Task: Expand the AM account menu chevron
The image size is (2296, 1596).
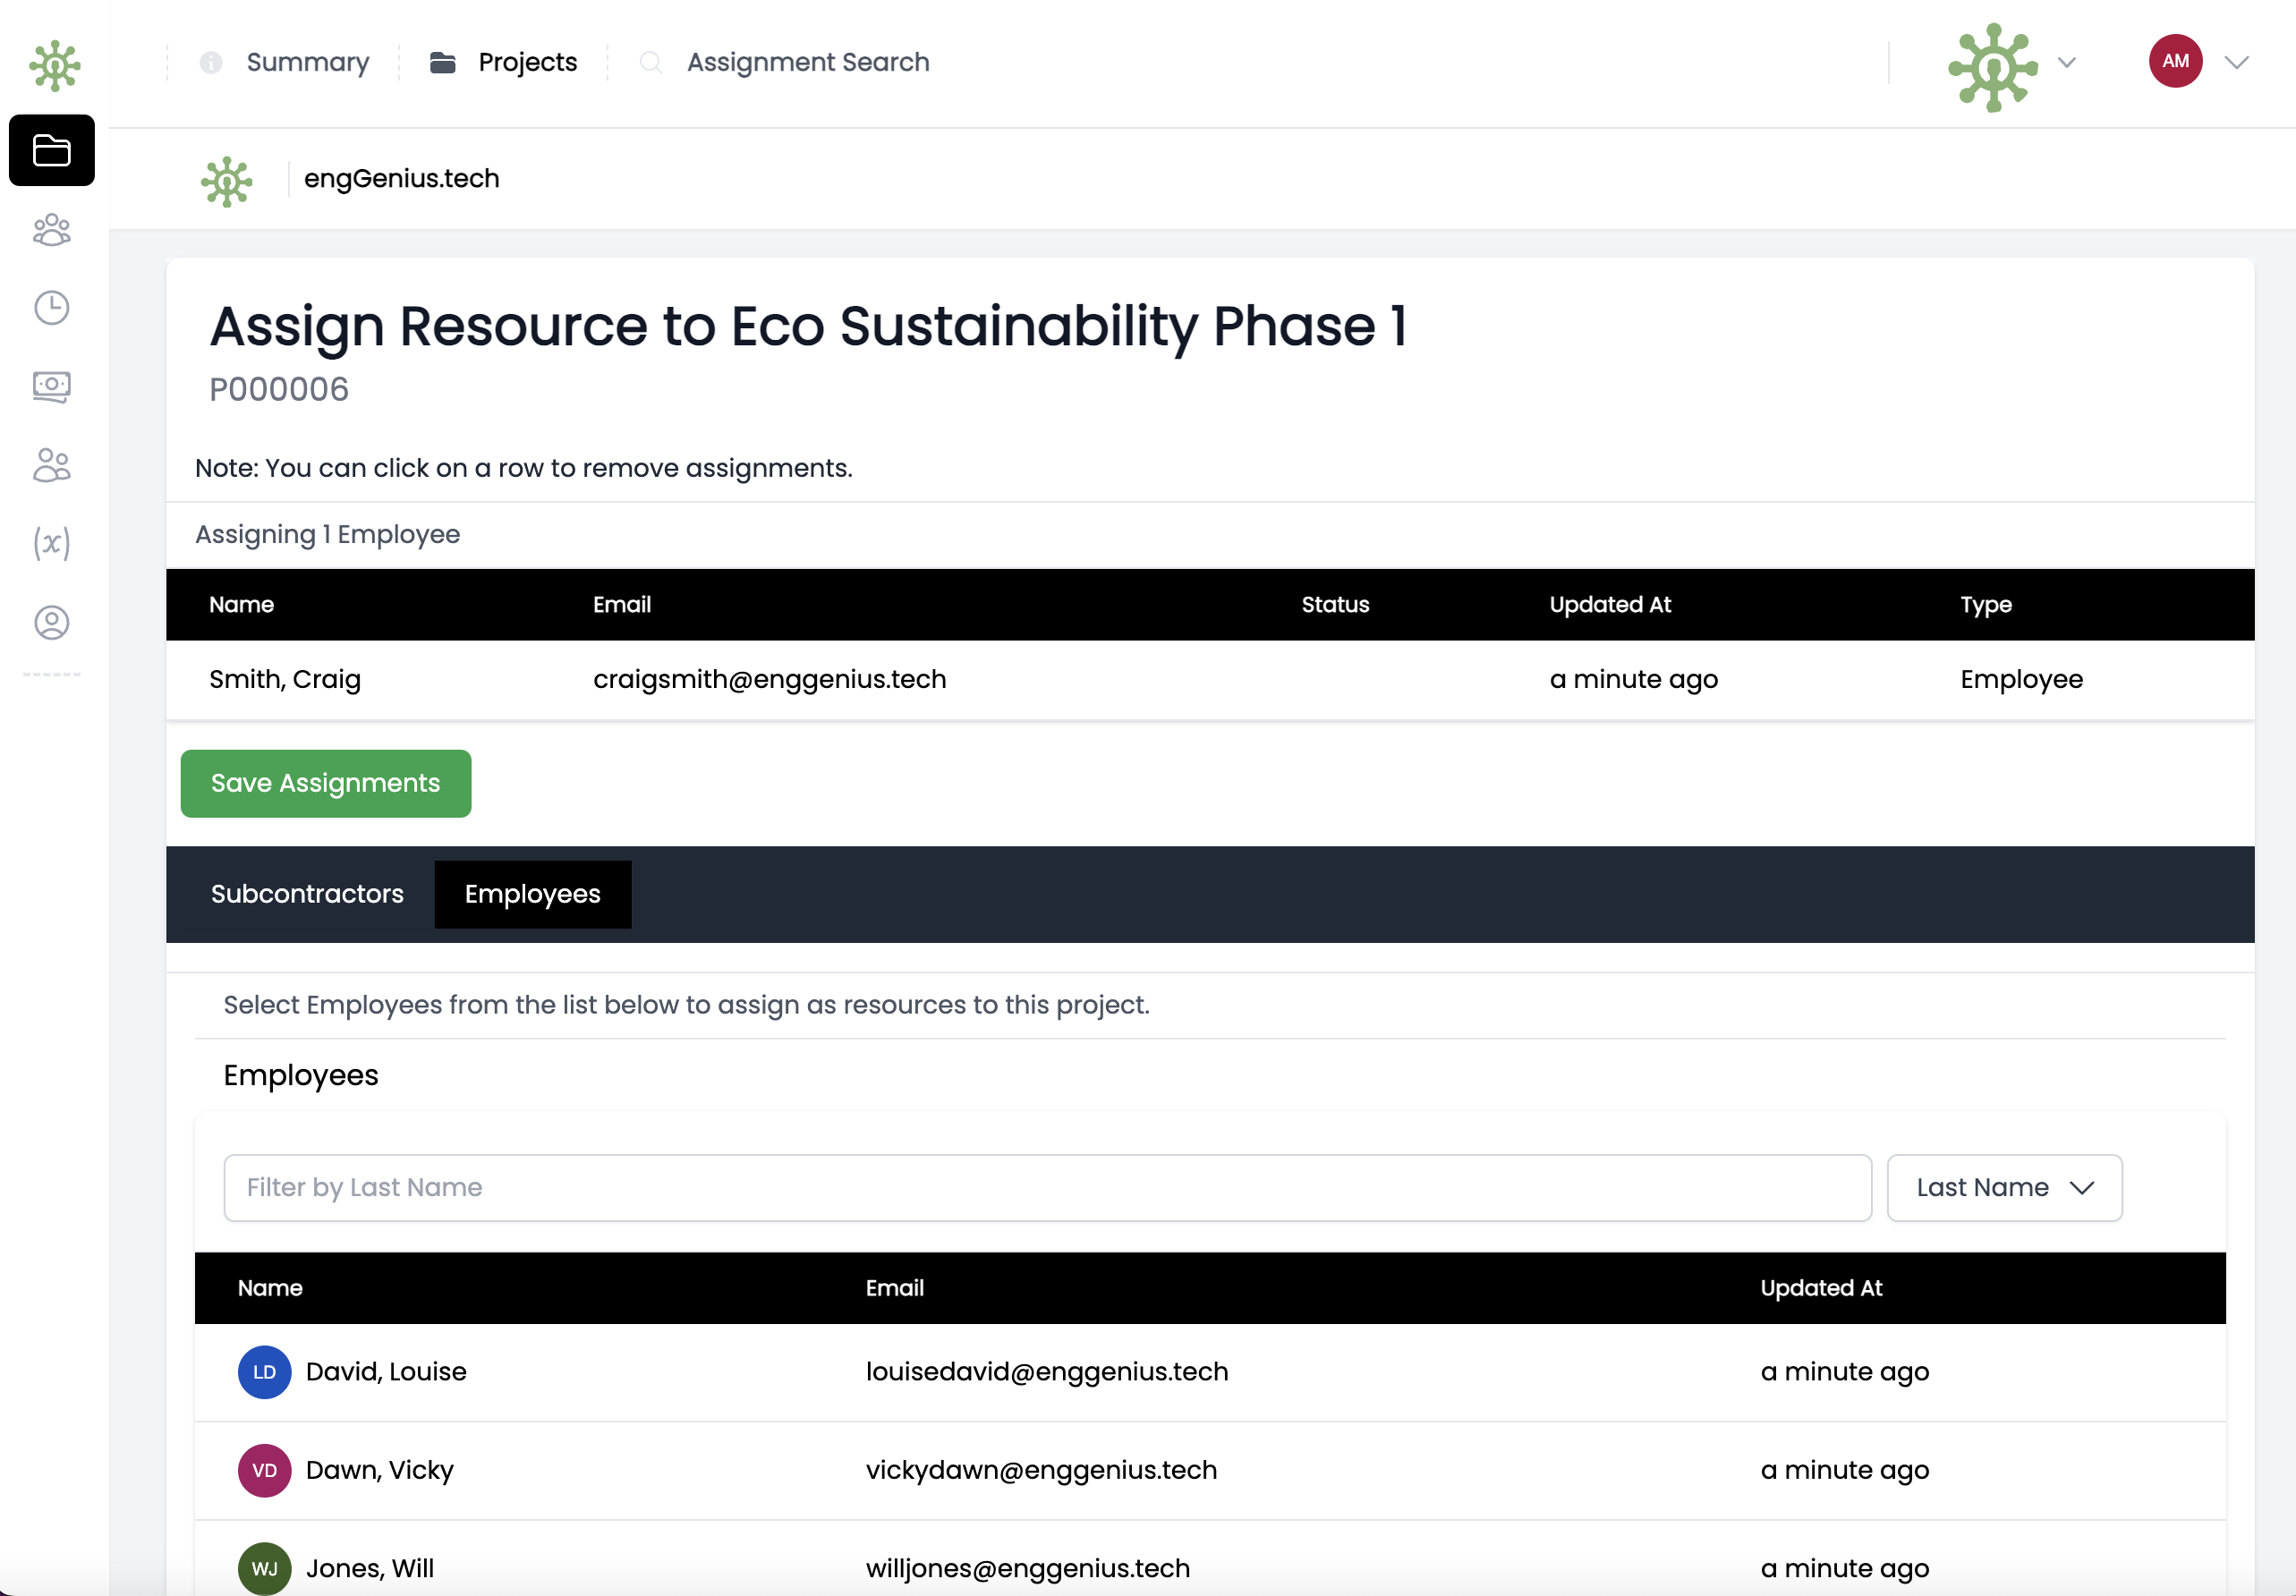Action: pyautogui.click(x=2237, y=63)
